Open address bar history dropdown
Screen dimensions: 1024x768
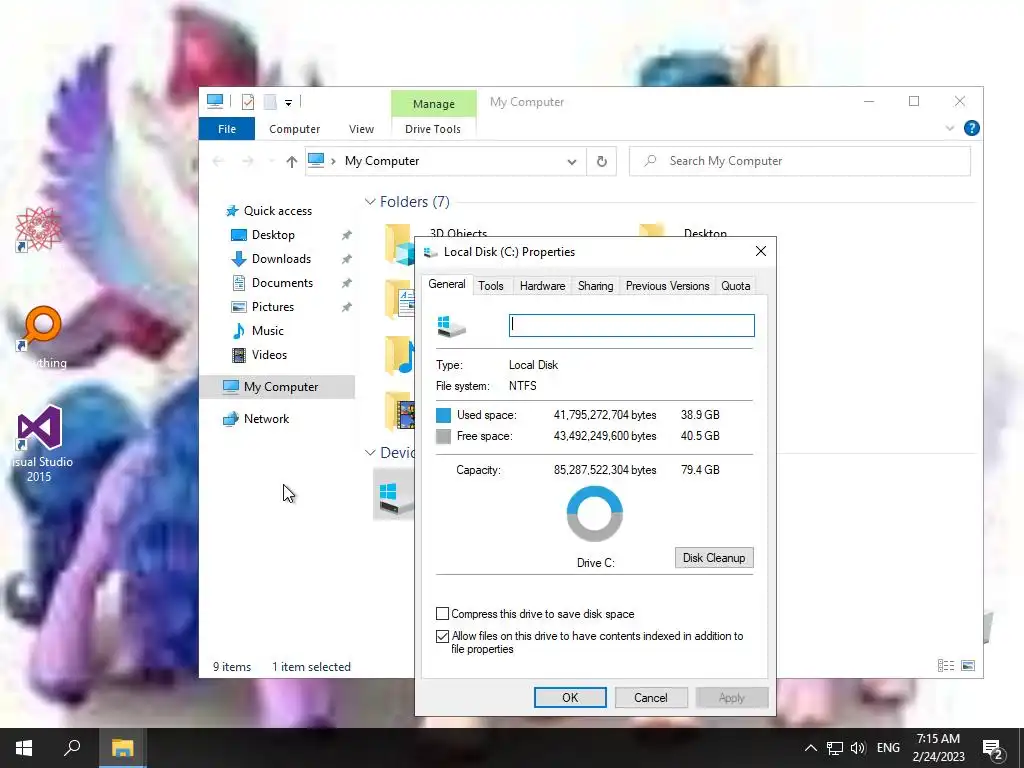[571, 161]
